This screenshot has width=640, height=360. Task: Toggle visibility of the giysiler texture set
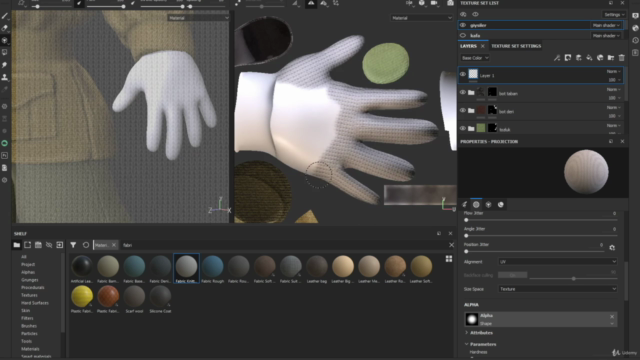click(463, 25)
